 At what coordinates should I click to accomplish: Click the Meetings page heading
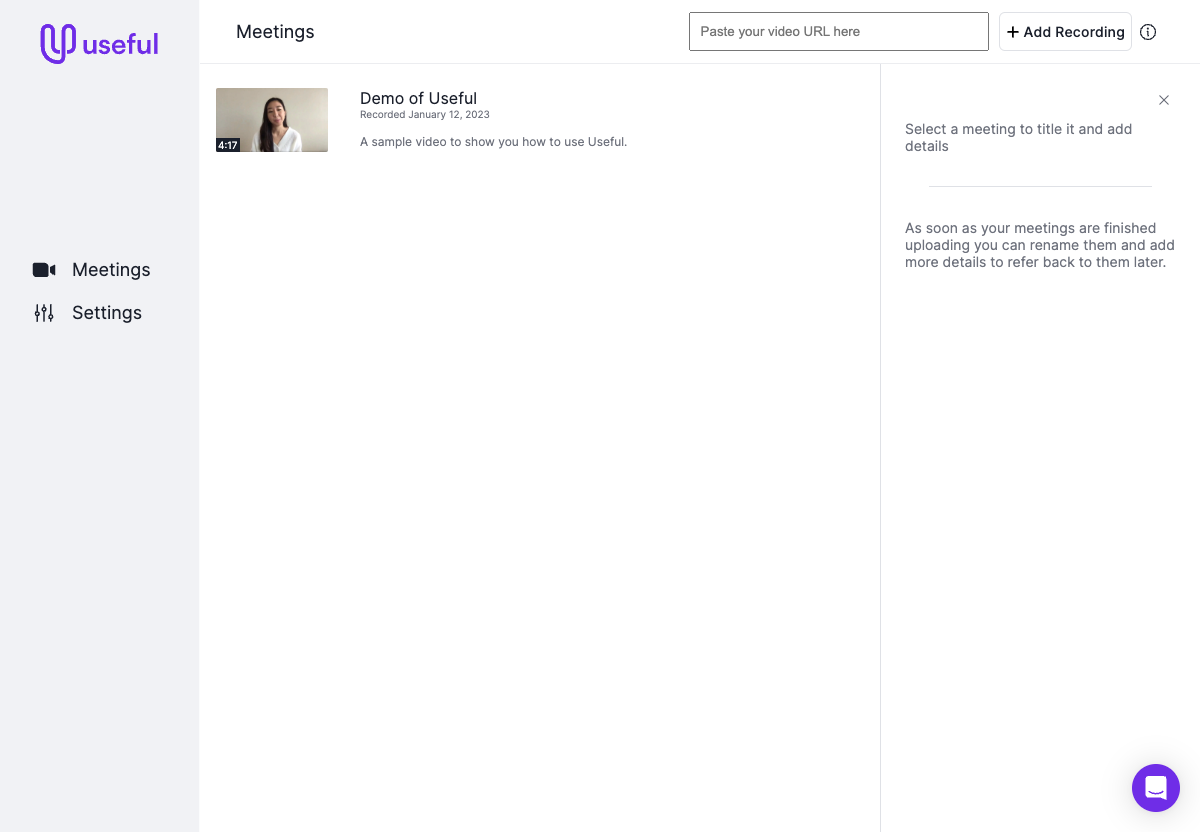pyautogui.click(x=275, y=32)
